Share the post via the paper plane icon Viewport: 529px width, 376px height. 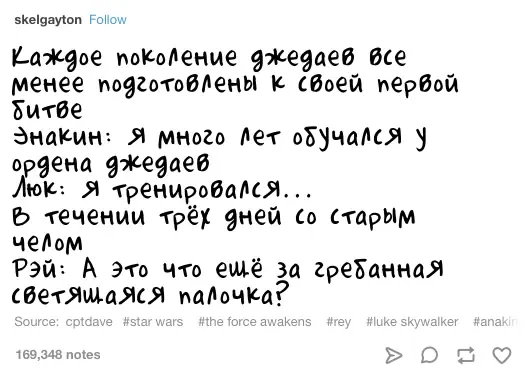tap(394, 355)
